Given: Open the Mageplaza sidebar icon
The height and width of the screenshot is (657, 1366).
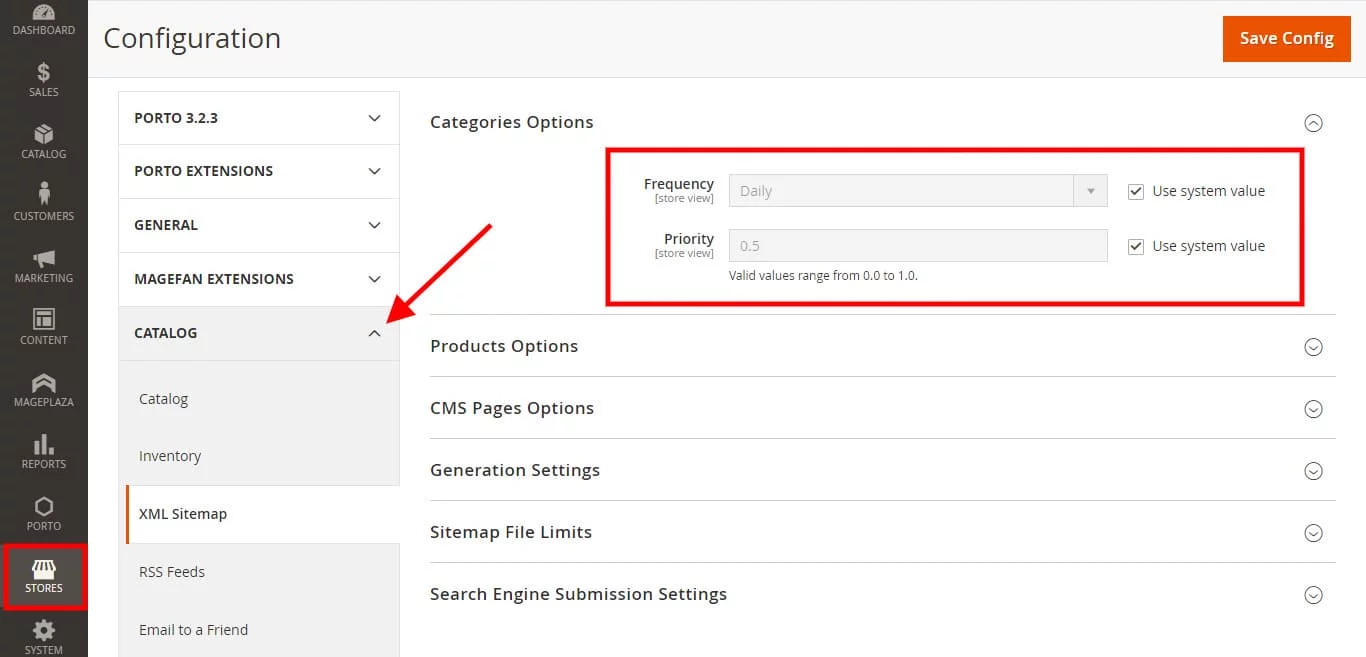Looking at the screenshot, I should pos(43,389).
